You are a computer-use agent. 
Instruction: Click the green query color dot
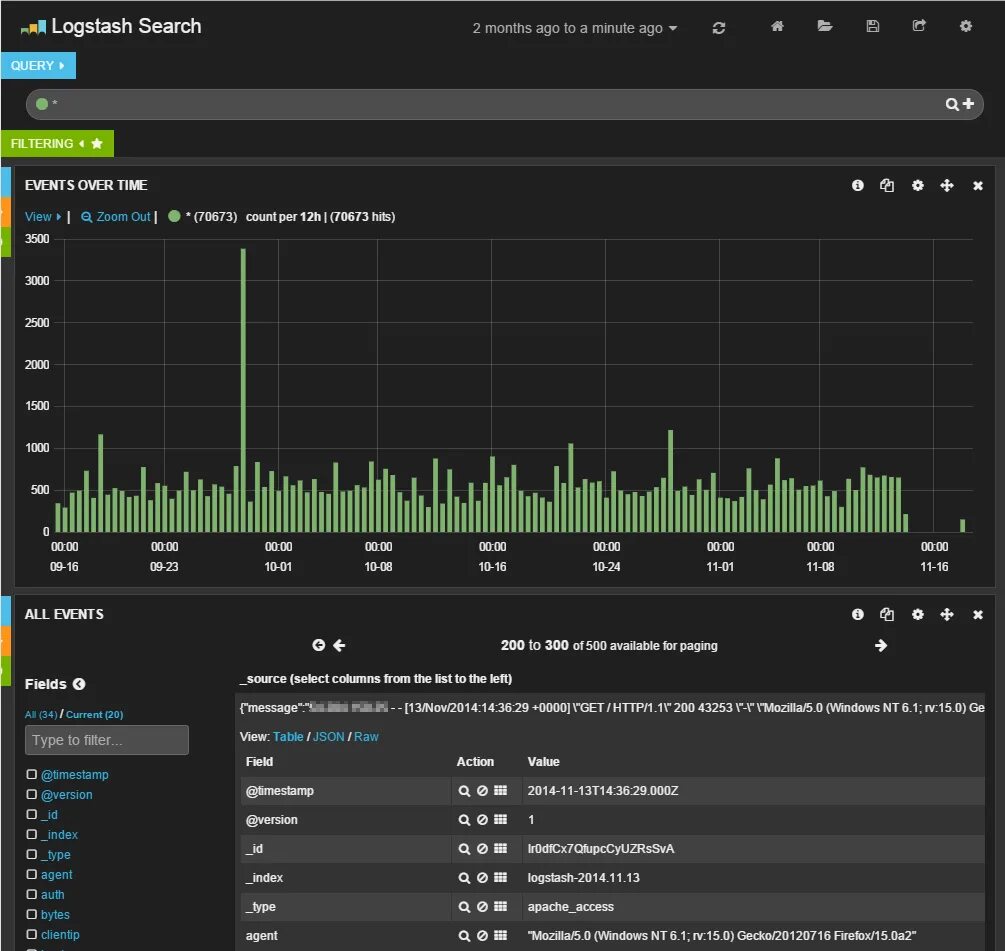(42, 103)
